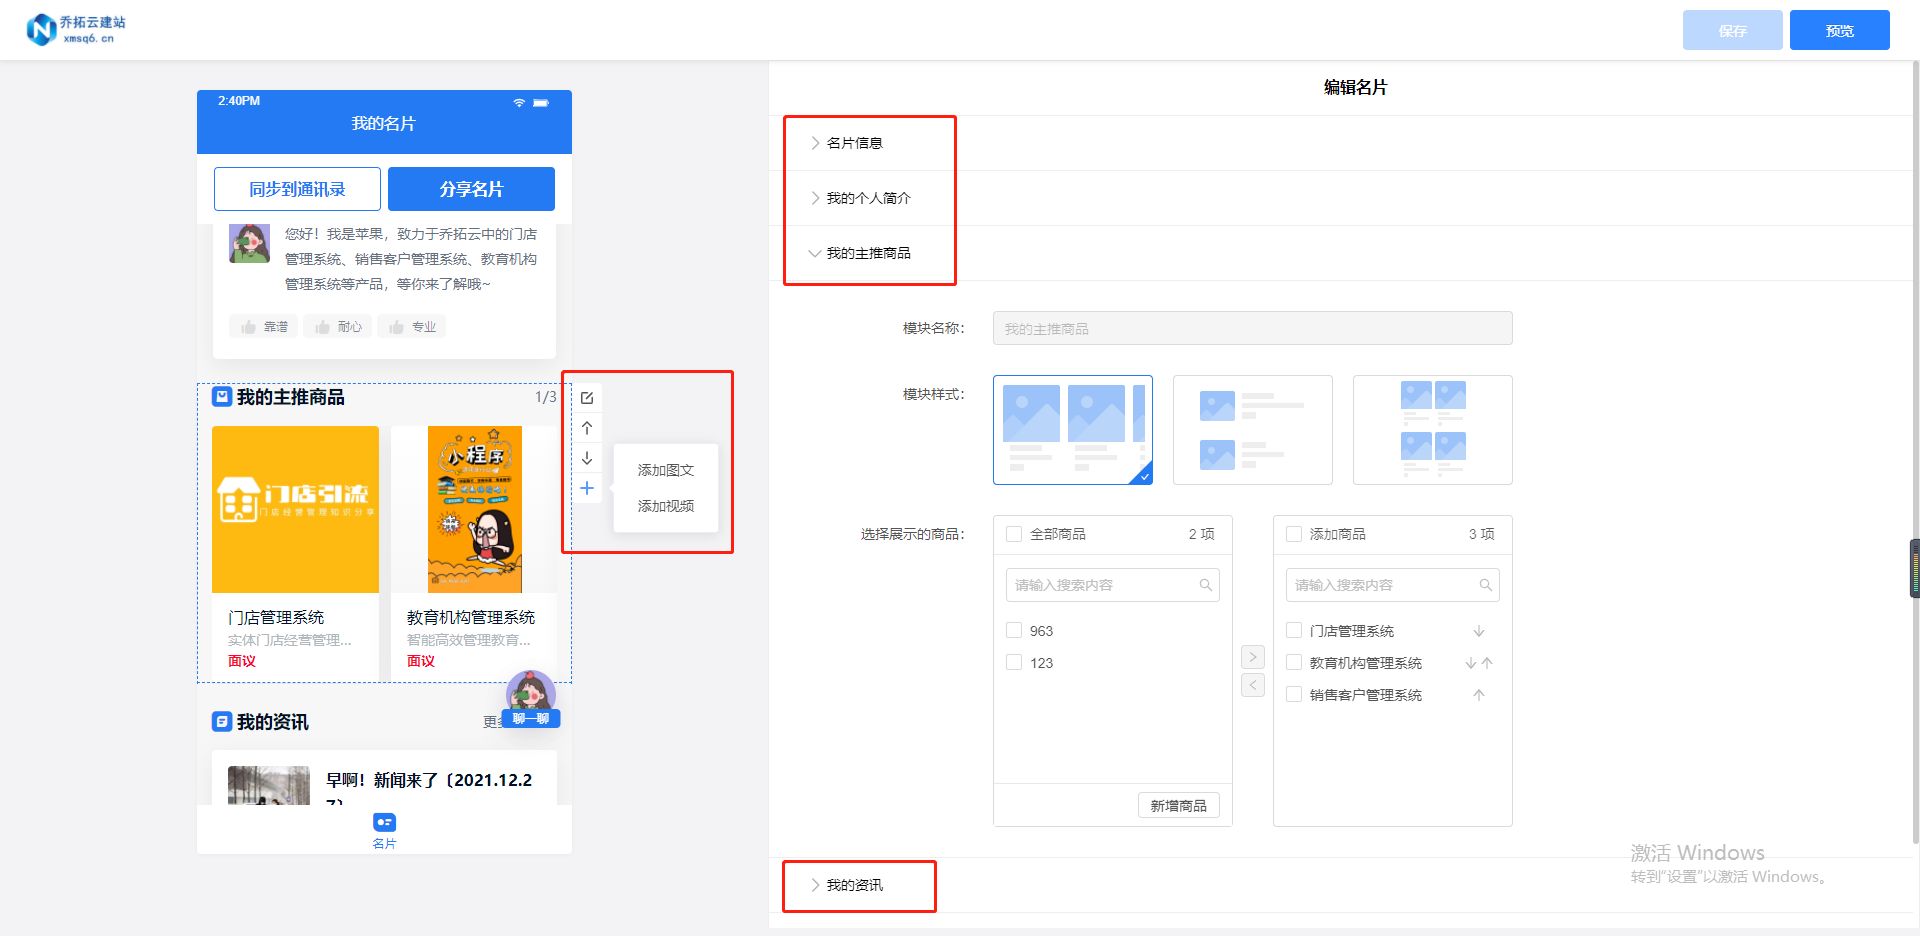Click the blue plus add-module icon
This screenshot has height=936, width=1920.
point(587,488)
